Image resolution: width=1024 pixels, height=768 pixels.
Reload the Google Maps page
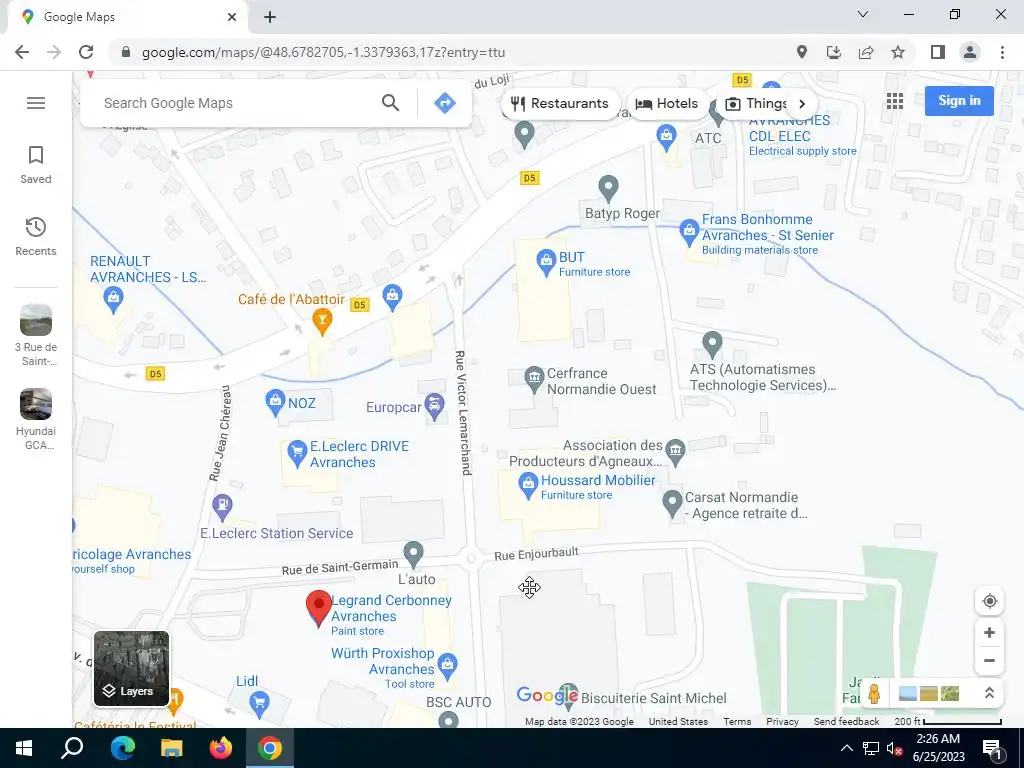(86, 52)
